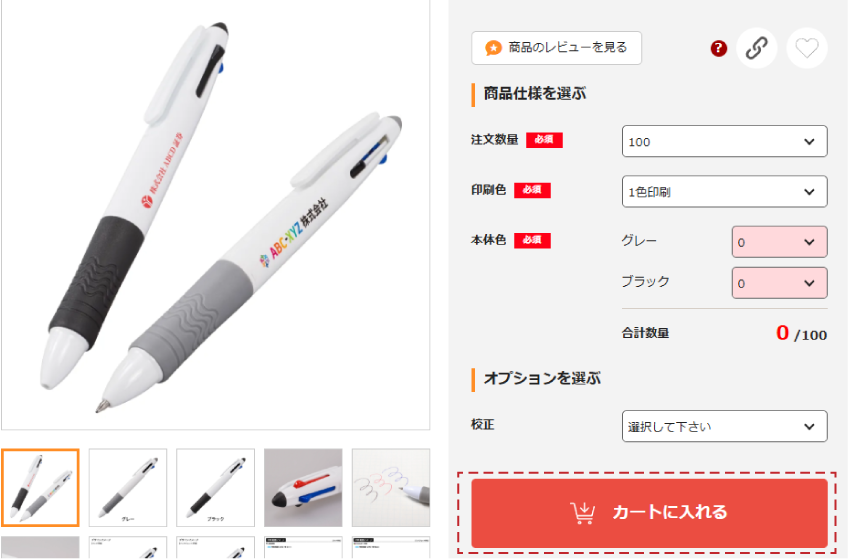Click the カートに入れる button
The image size is (848, 559).
coord(649,513)
